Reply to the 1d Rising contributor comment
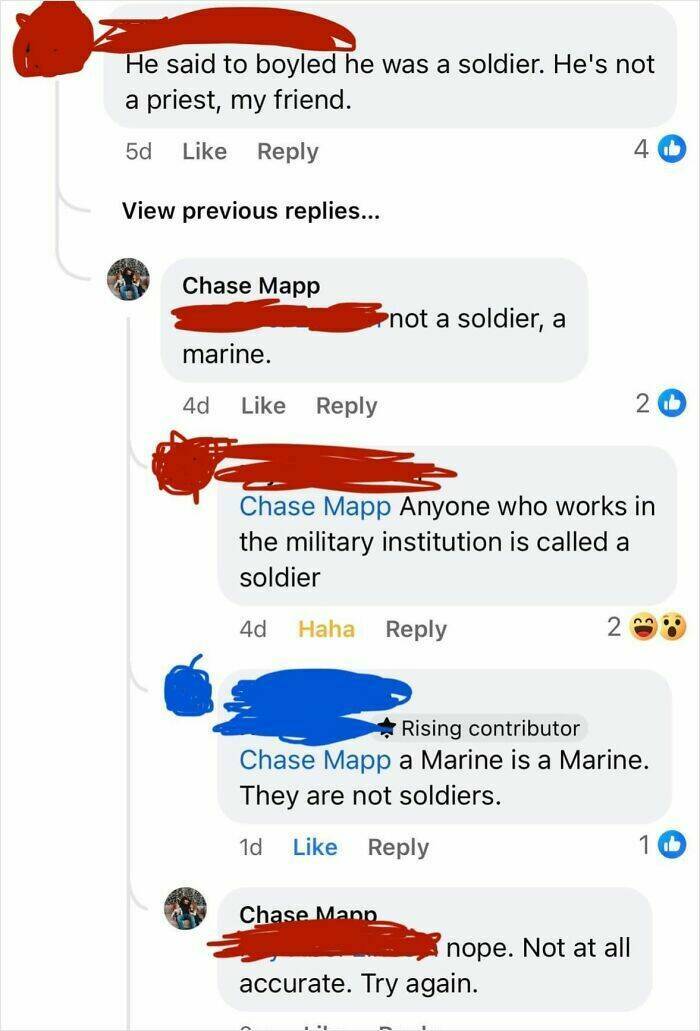The height and width of the screenshot is (1031, 700). 398,847
